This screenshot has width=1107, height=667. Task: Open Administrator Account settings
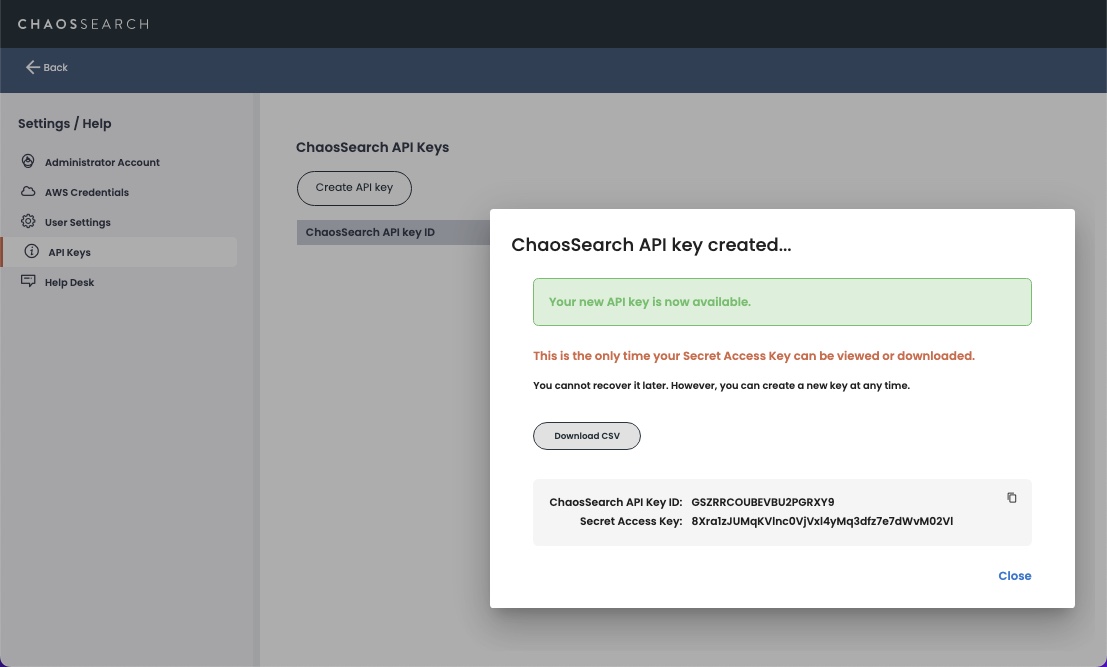click(102, 162)
